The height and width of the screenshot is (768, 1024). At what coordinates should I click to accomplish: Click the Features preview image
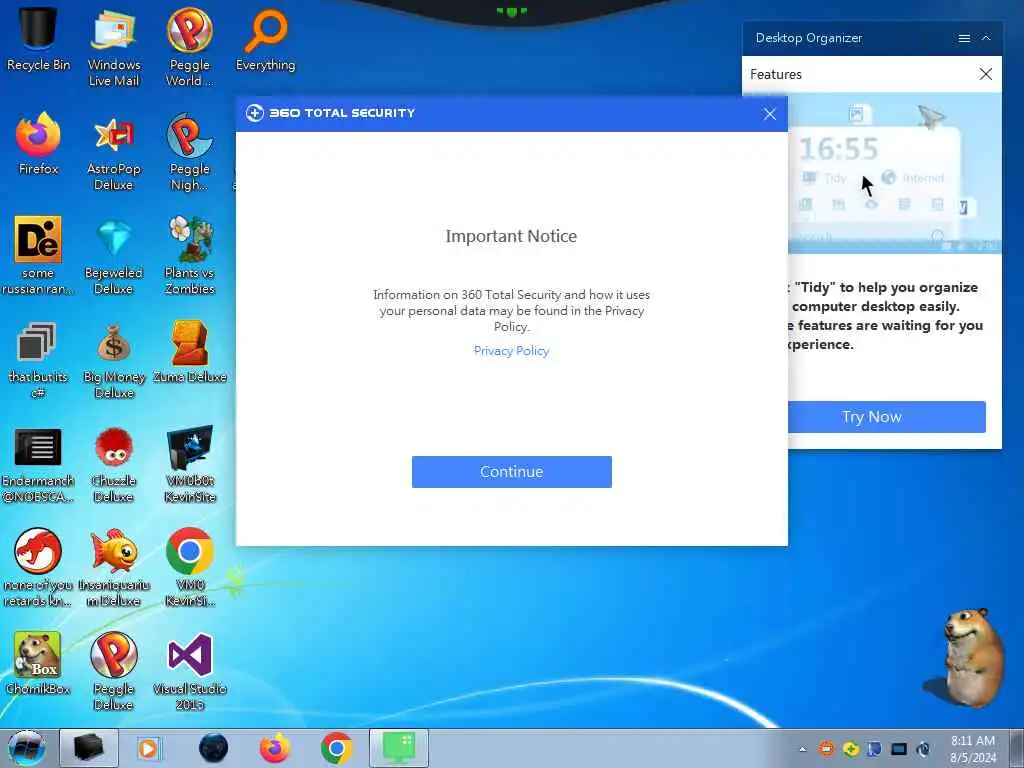(x=895, y=173)
